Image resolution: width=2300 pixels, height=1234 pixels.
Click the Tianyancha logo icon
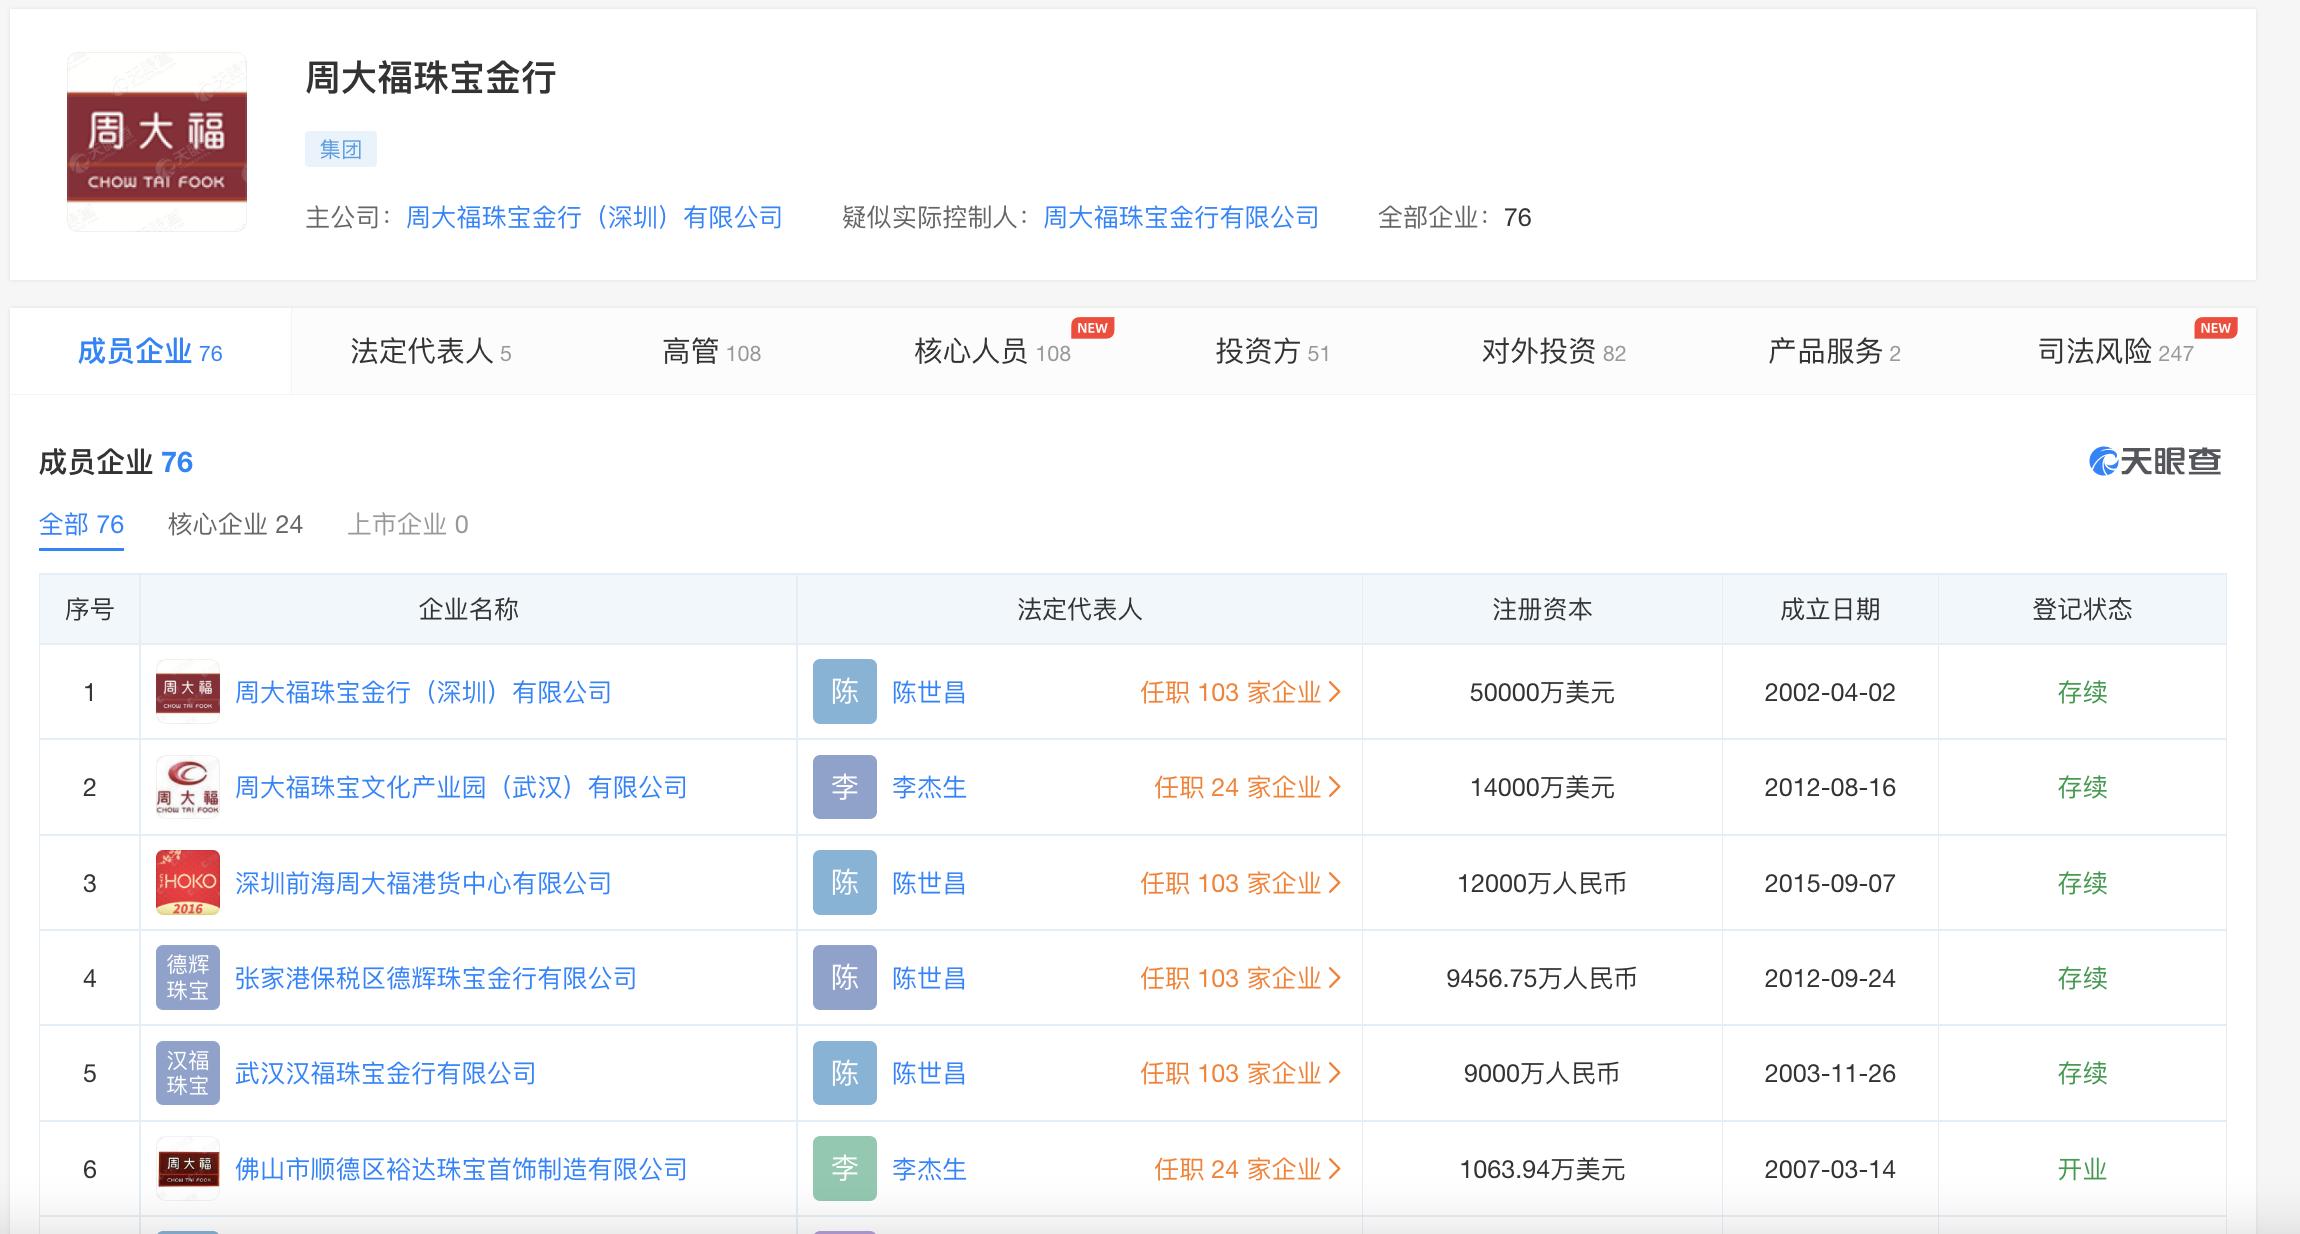pyautogui.click(x=2103, y=461)
